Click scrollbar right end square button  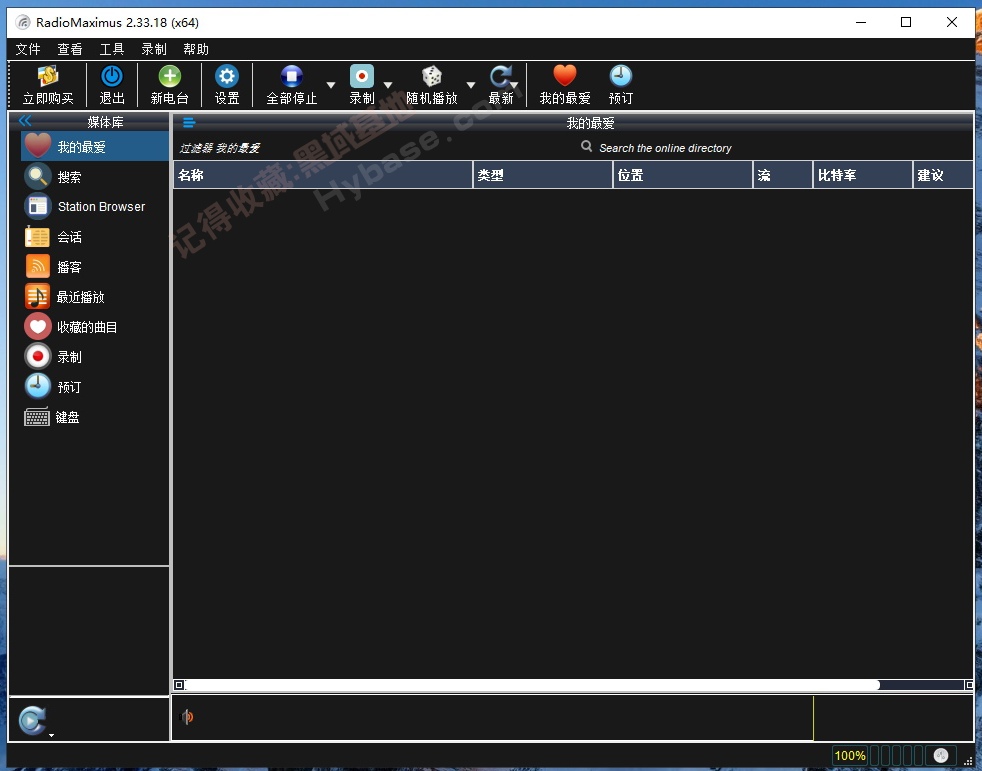pos(969,685)
